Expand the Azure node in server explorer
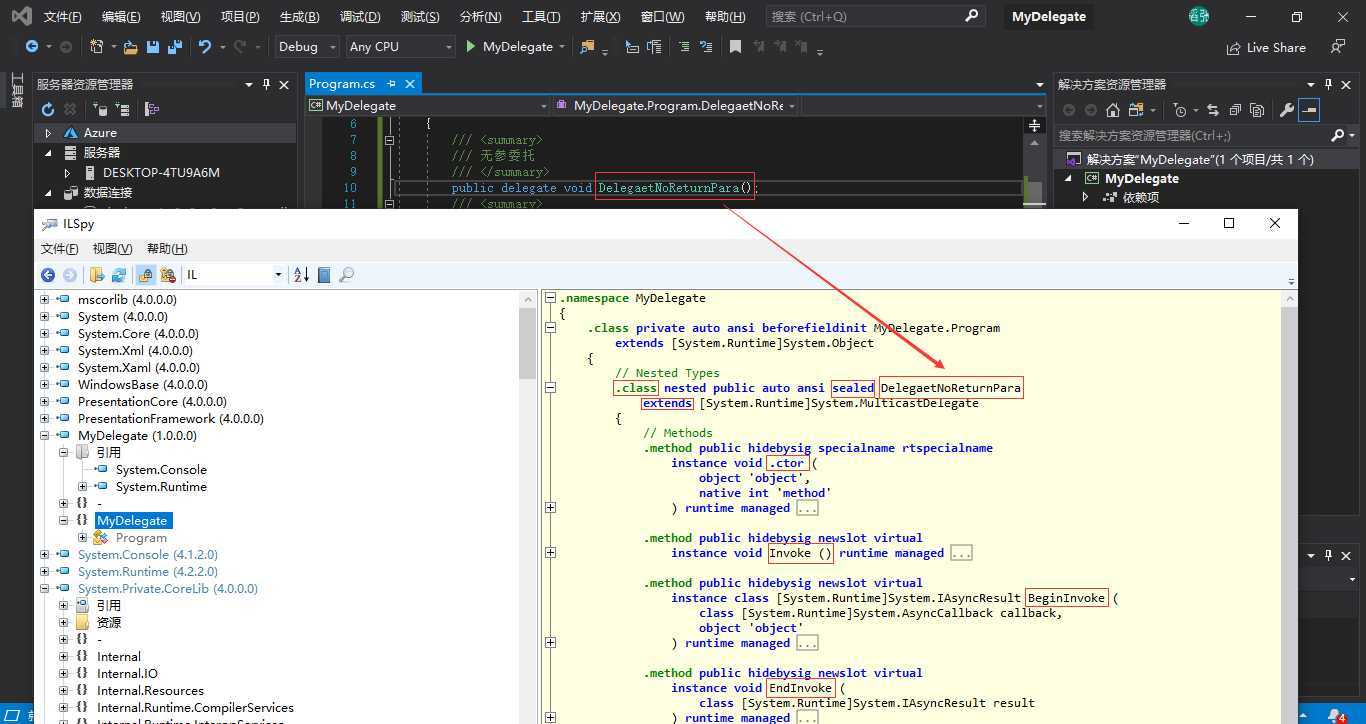The image size is (1366, 724). point(48,132)
